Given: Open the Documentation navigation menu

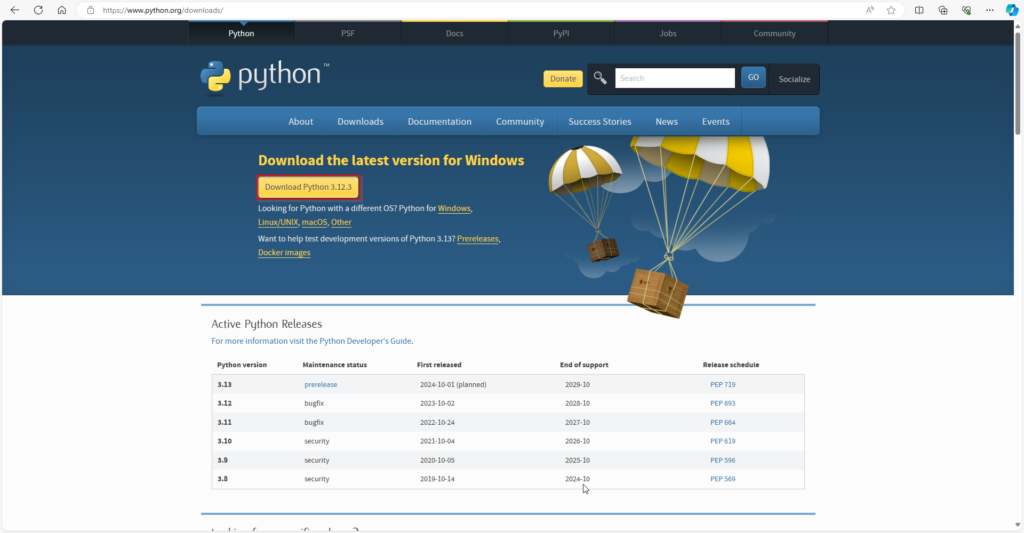Looking at the screenshot, I should pyautogui.click(x=440, y=121).
